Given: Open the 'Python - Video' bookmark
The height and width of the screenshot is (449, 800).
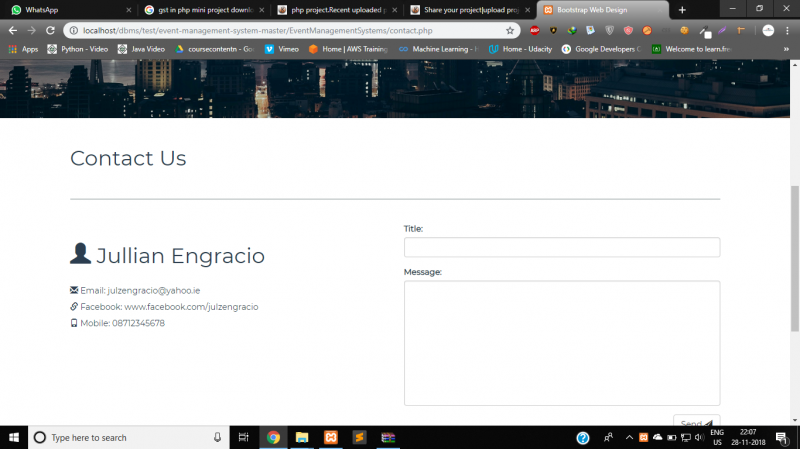Looking at the screenshot, I should point(78,49).
